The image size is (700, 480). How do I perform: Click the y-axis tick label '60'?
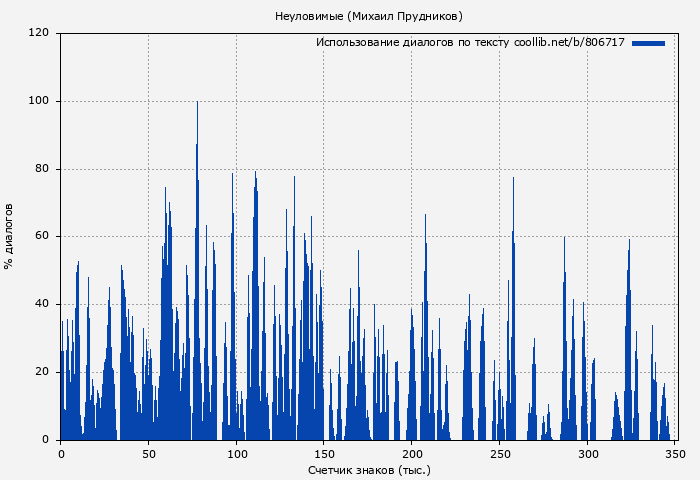[x=42, y=237]
